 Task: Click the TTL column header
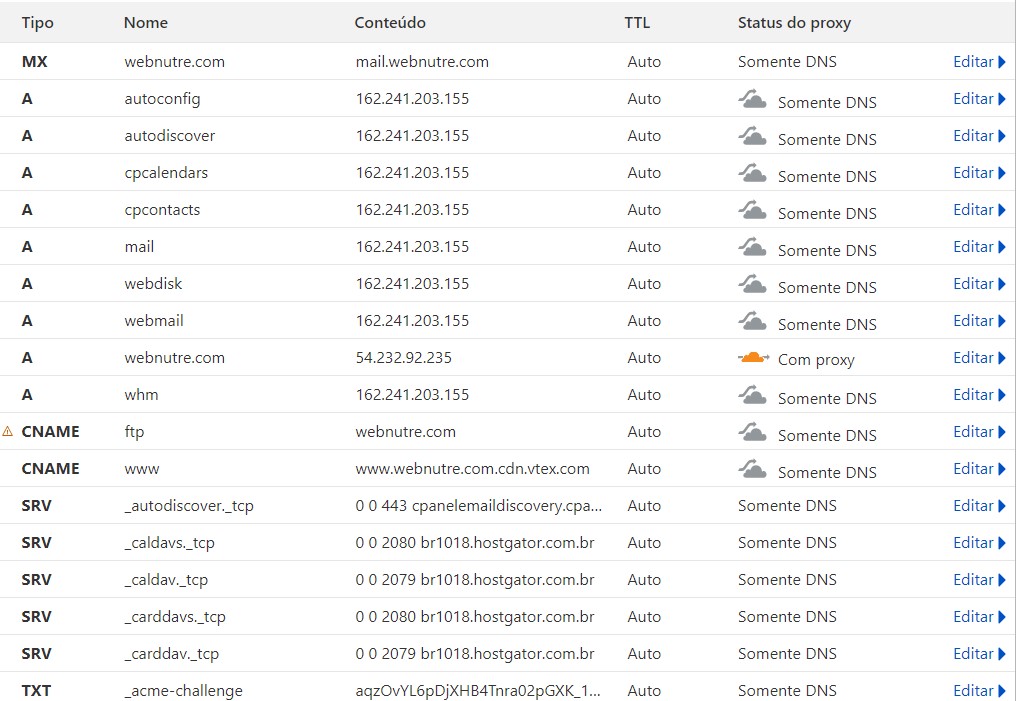(637, 22)
